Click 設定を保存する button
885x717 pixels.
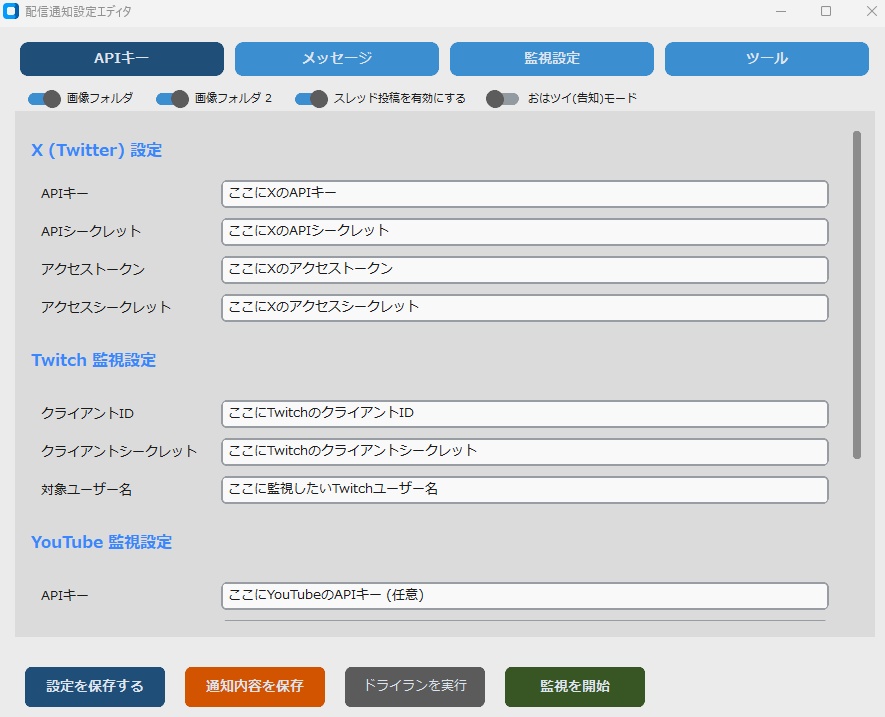pos(94,687)
